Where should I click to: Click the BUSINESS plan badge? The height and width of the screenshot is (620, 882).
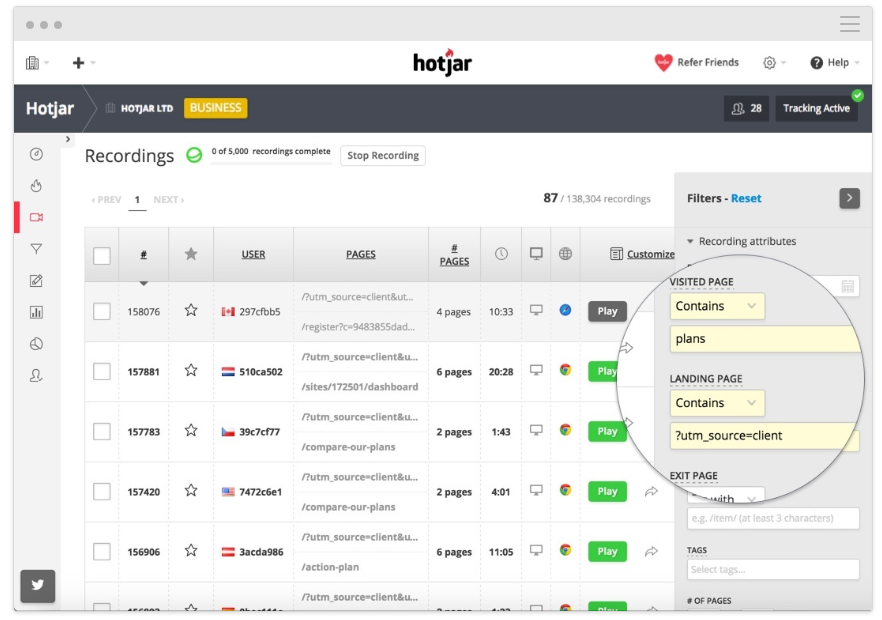[x=215, y=108]
